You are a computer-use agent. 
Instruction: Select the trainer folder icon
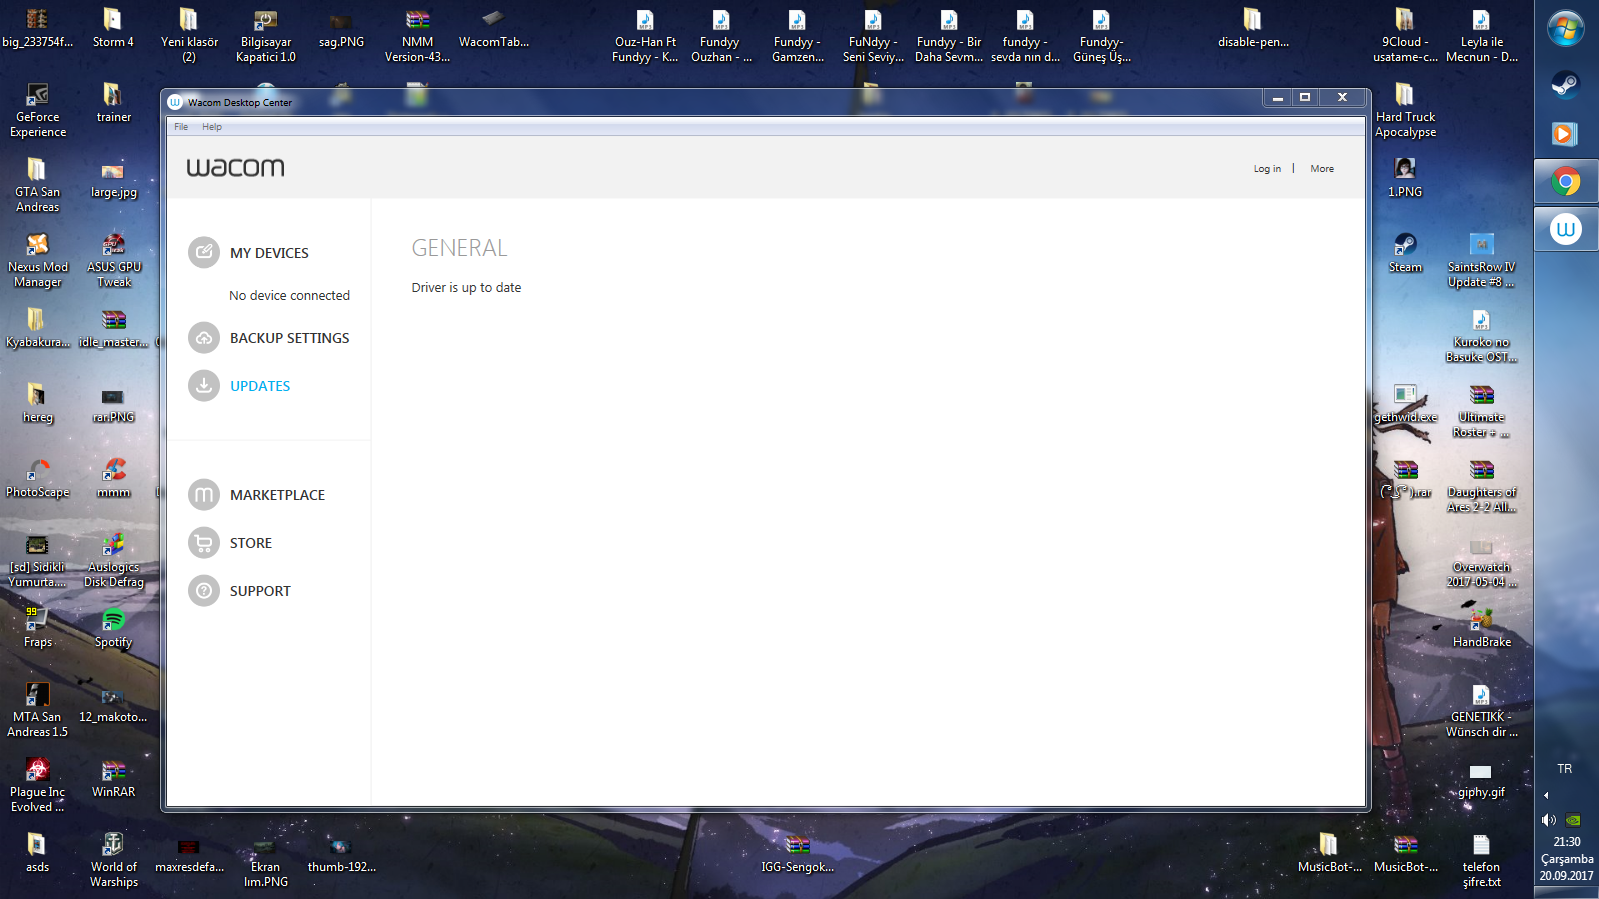point(114,103)
